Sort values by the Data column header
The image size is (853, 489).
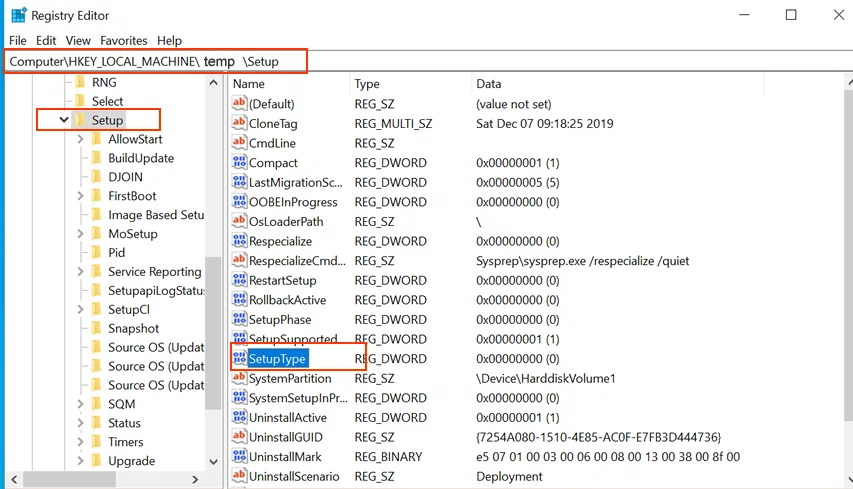[617, 84]
